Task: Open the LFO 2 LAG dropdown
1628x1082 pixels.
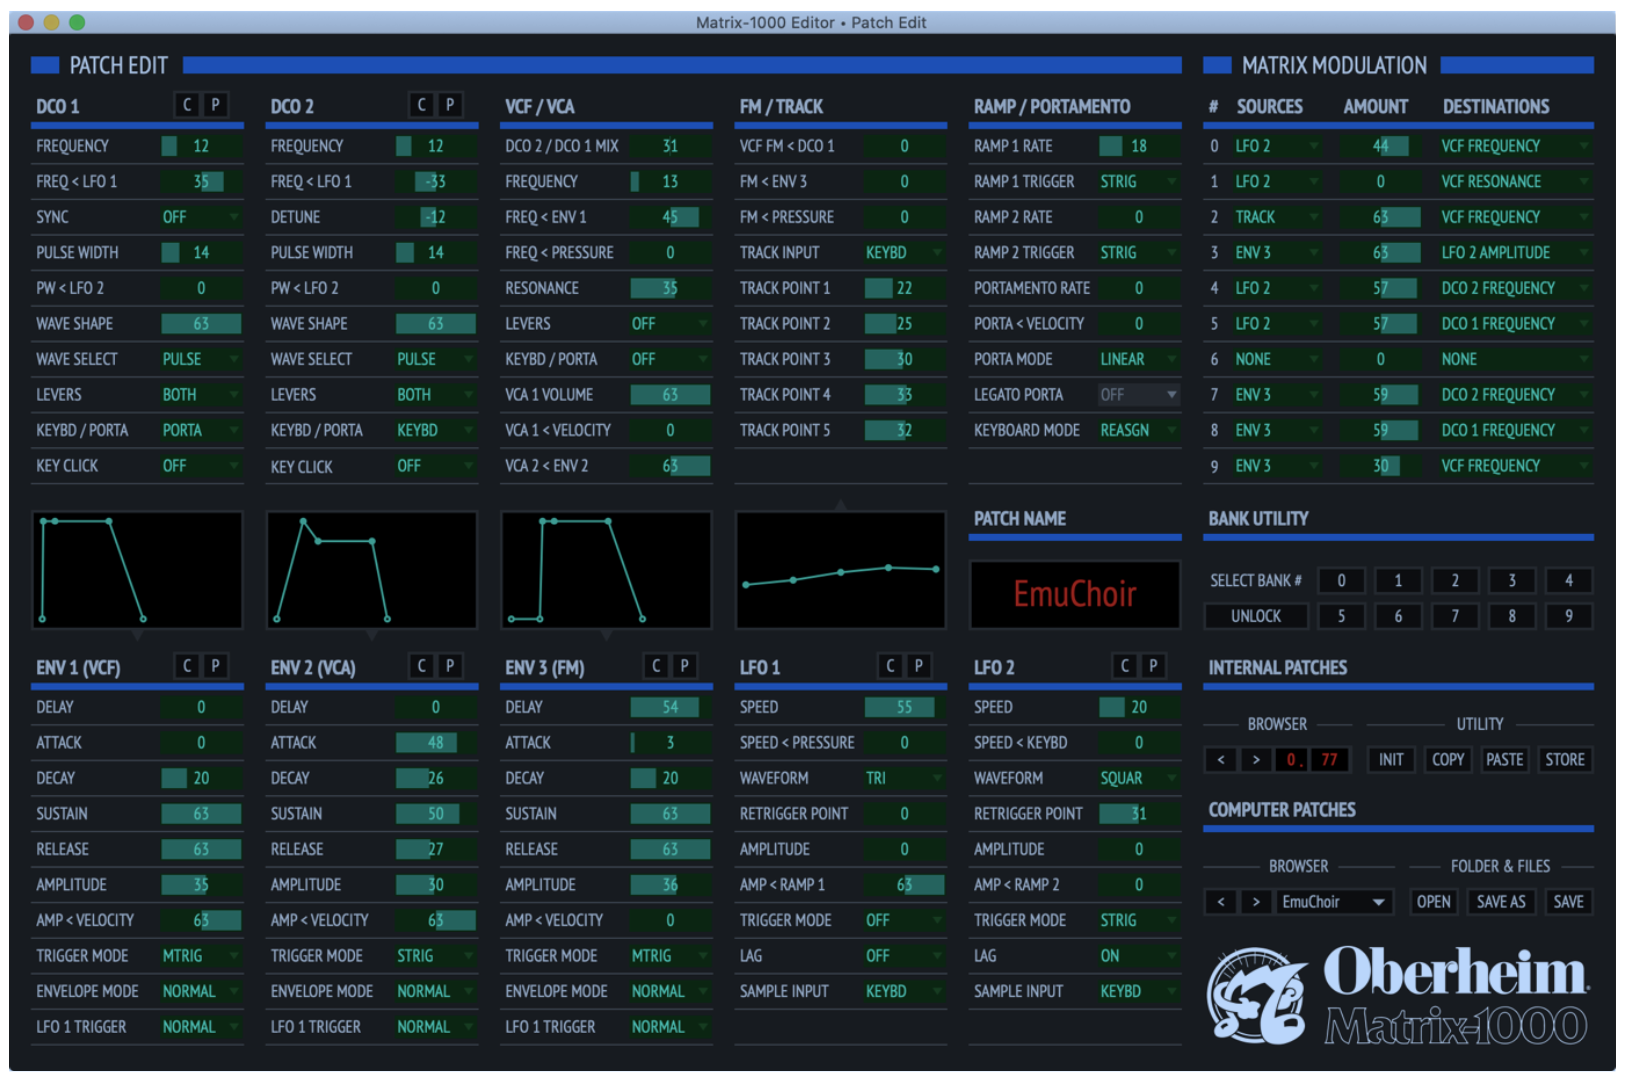Action: (x=1139, y=956)
